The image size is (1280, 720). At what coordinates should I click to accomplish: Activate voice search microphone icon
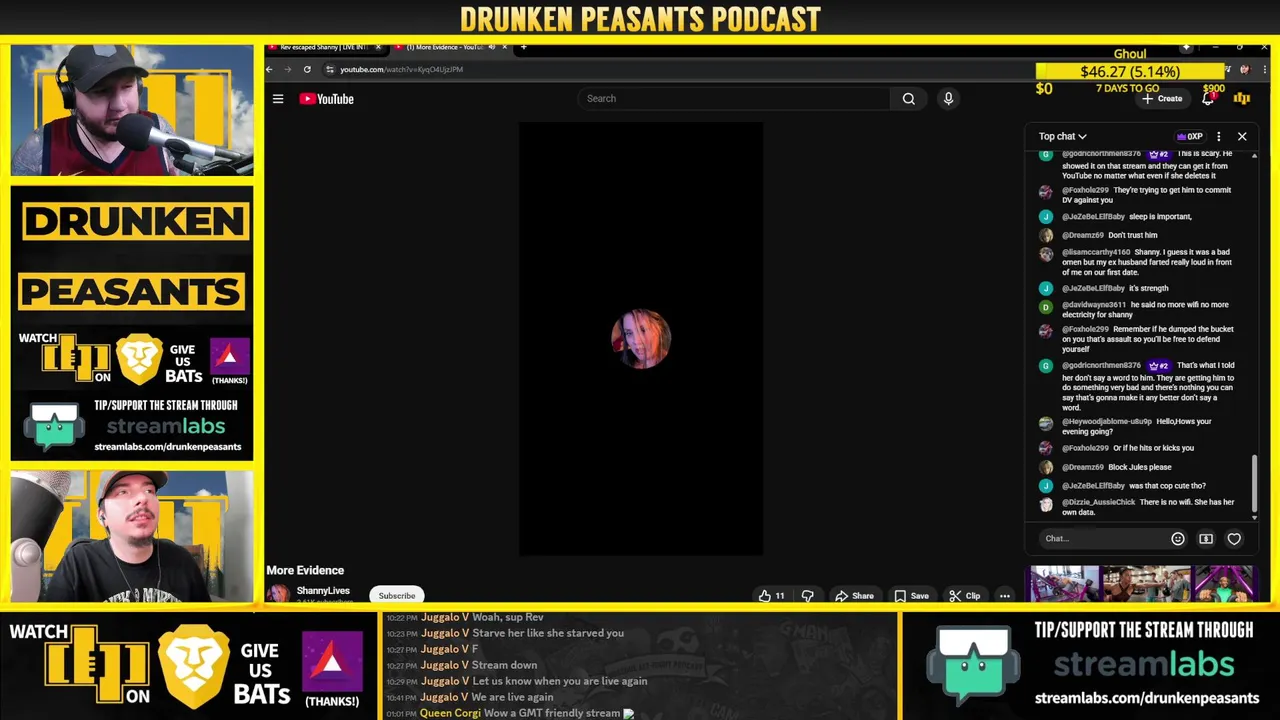click(948, 99)
